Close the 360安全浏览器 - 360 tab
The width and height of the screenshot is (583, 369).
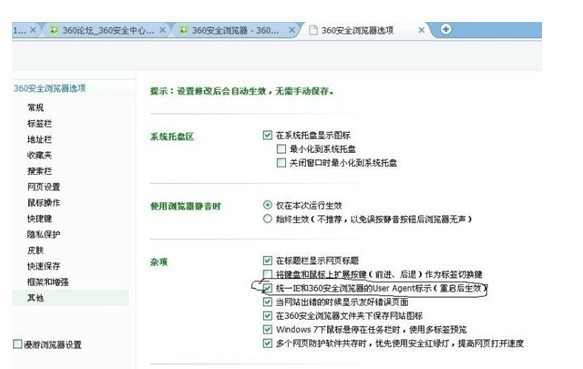(x=292, y=30)
